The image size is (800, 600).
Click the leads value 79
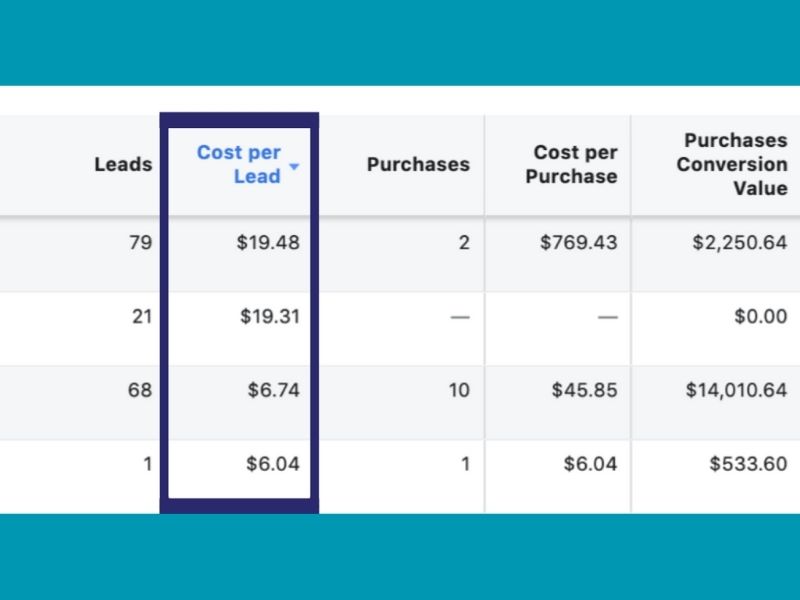141,242
